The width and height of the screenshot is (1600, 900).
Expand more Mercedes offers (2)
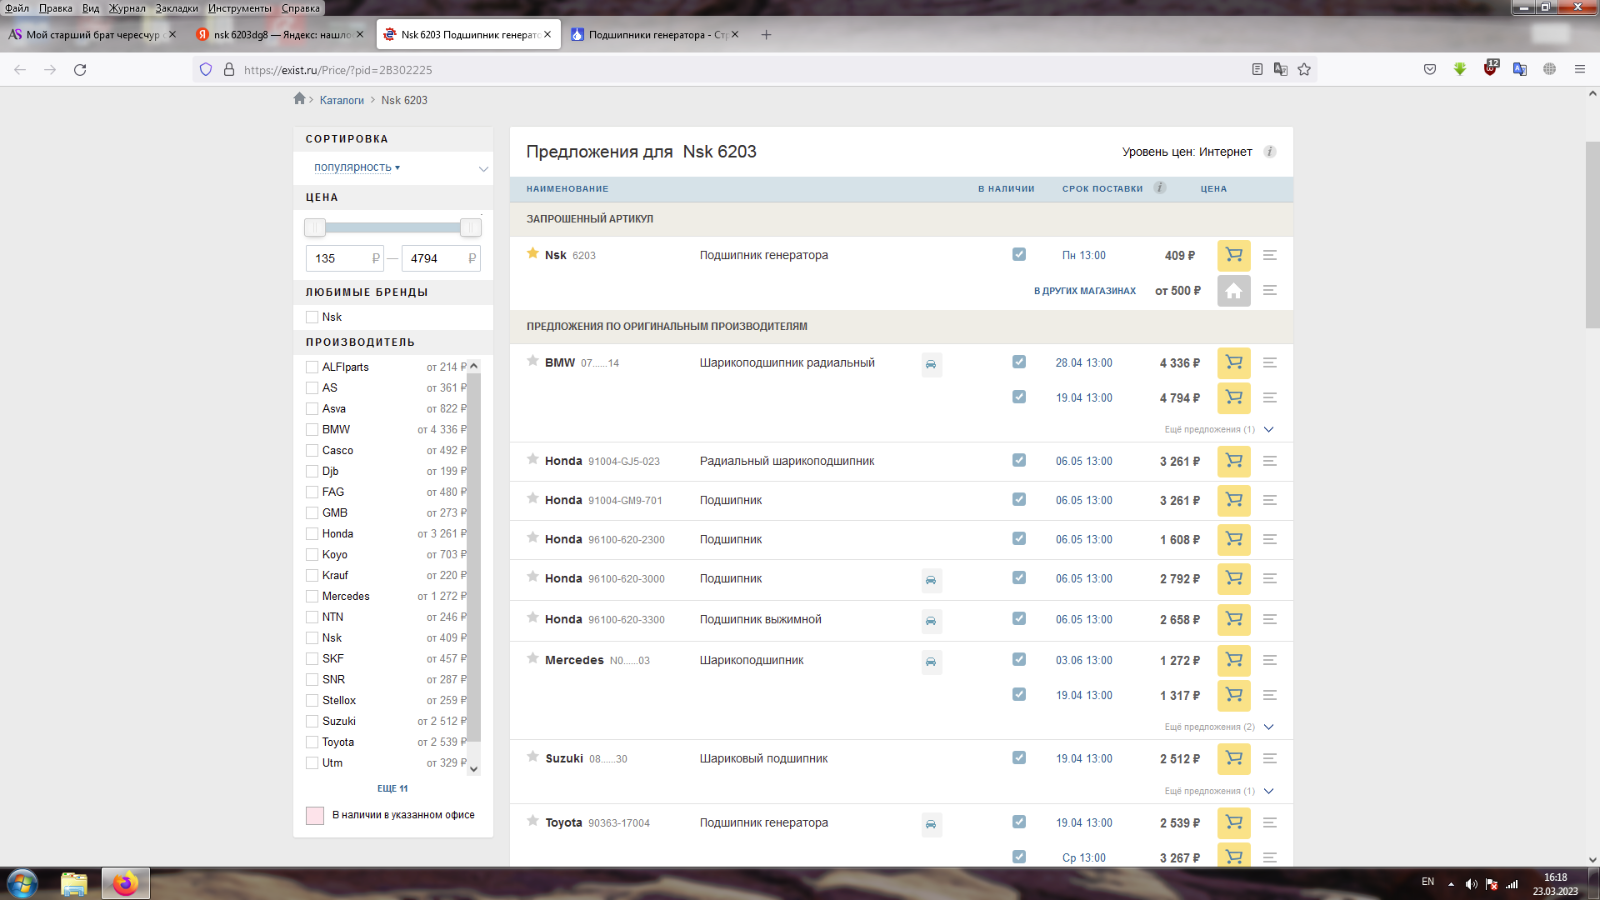[1218, 727]
